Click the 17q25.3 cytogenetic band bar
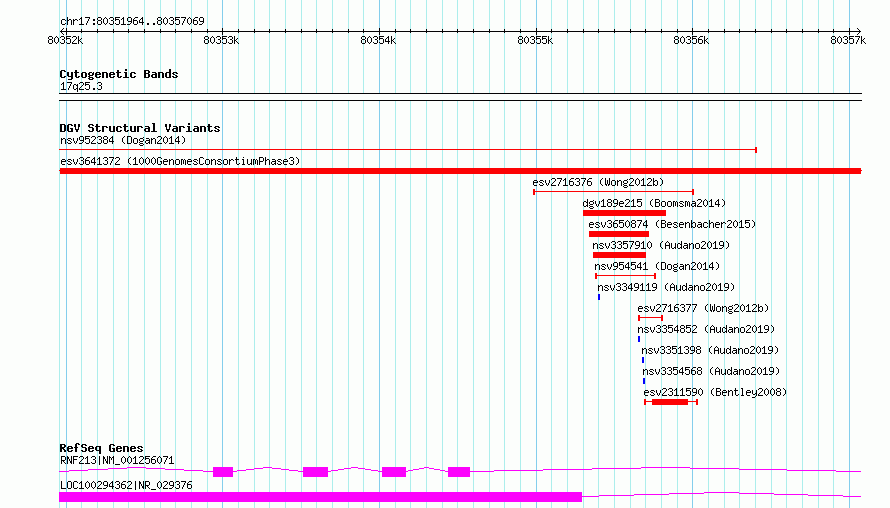The image size is (890, 508). point(460,97)
